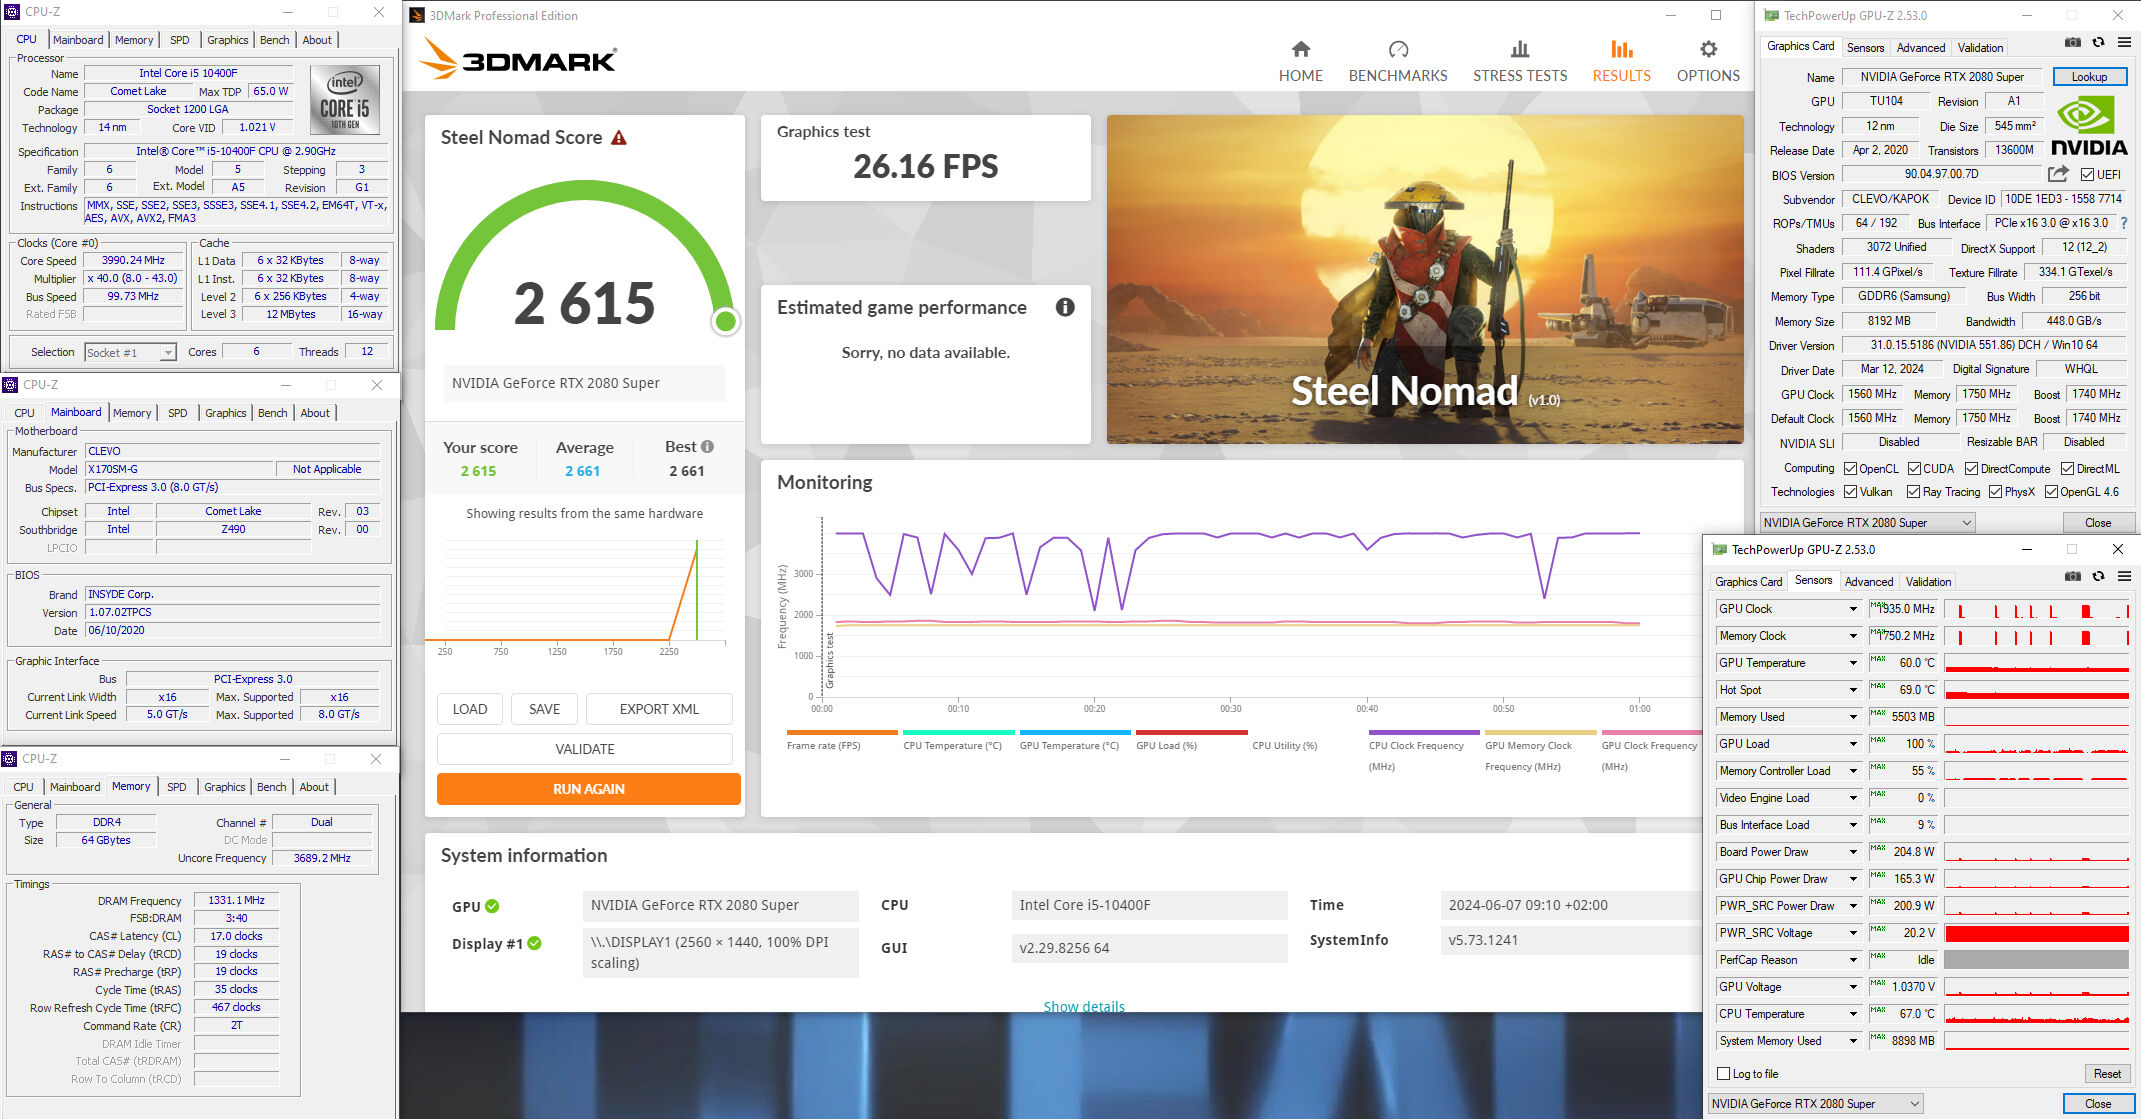Toggle the Ray Tracing checkbox
This screenshot has width=2141, height=1119.
click(x=1913, y=492)
